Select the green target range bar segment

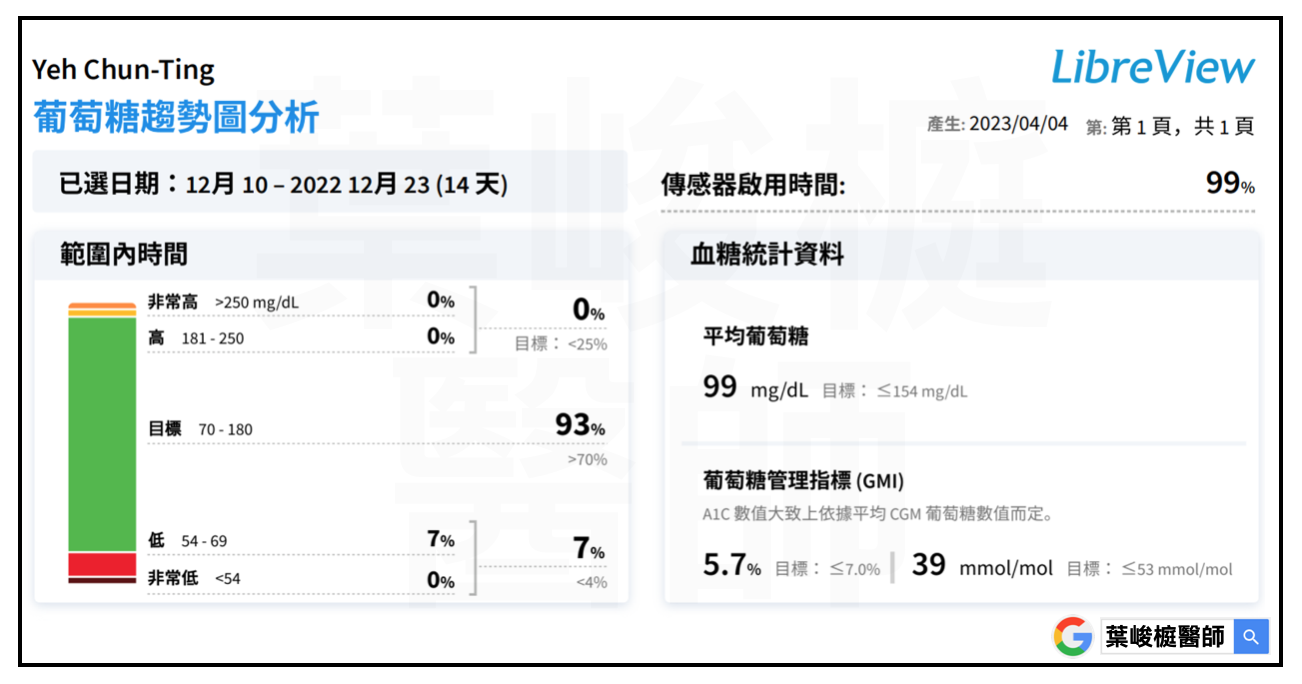tap(101, 434)
